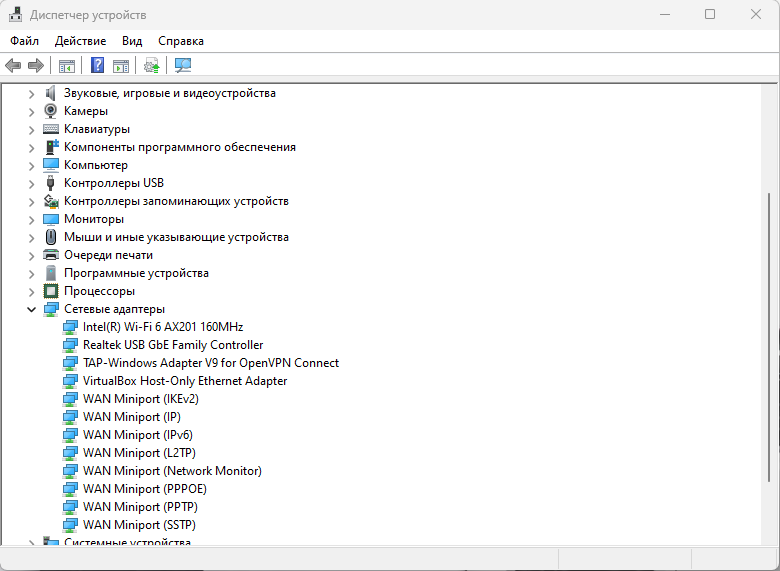Click the Камеры webcam icon
This screenshot has height=571, width=780.
click(51, 111)
